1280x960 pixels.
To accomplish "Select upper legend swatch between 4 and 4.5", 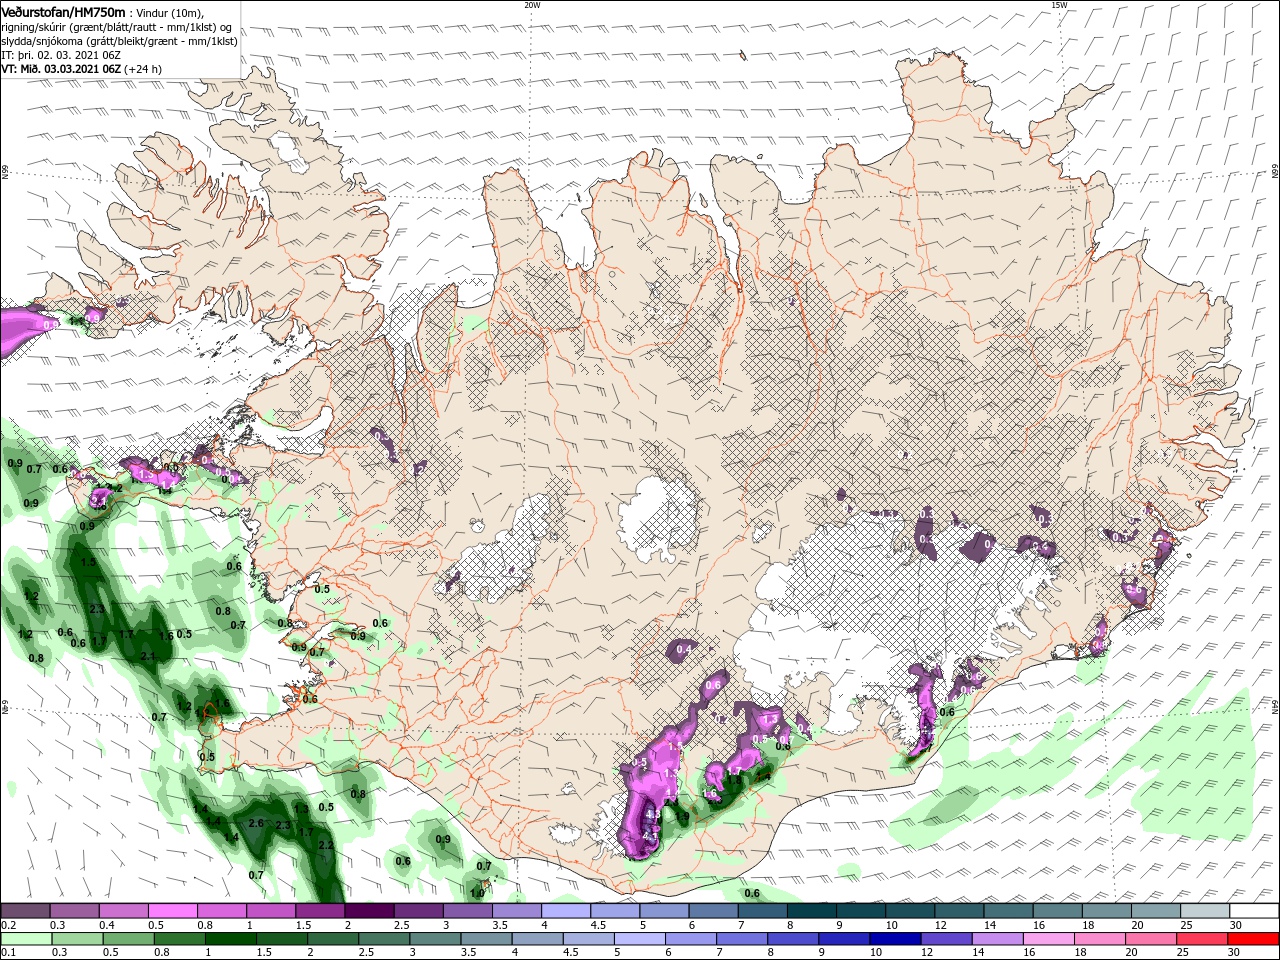I will pyautogui.click(x=566, y=910).
